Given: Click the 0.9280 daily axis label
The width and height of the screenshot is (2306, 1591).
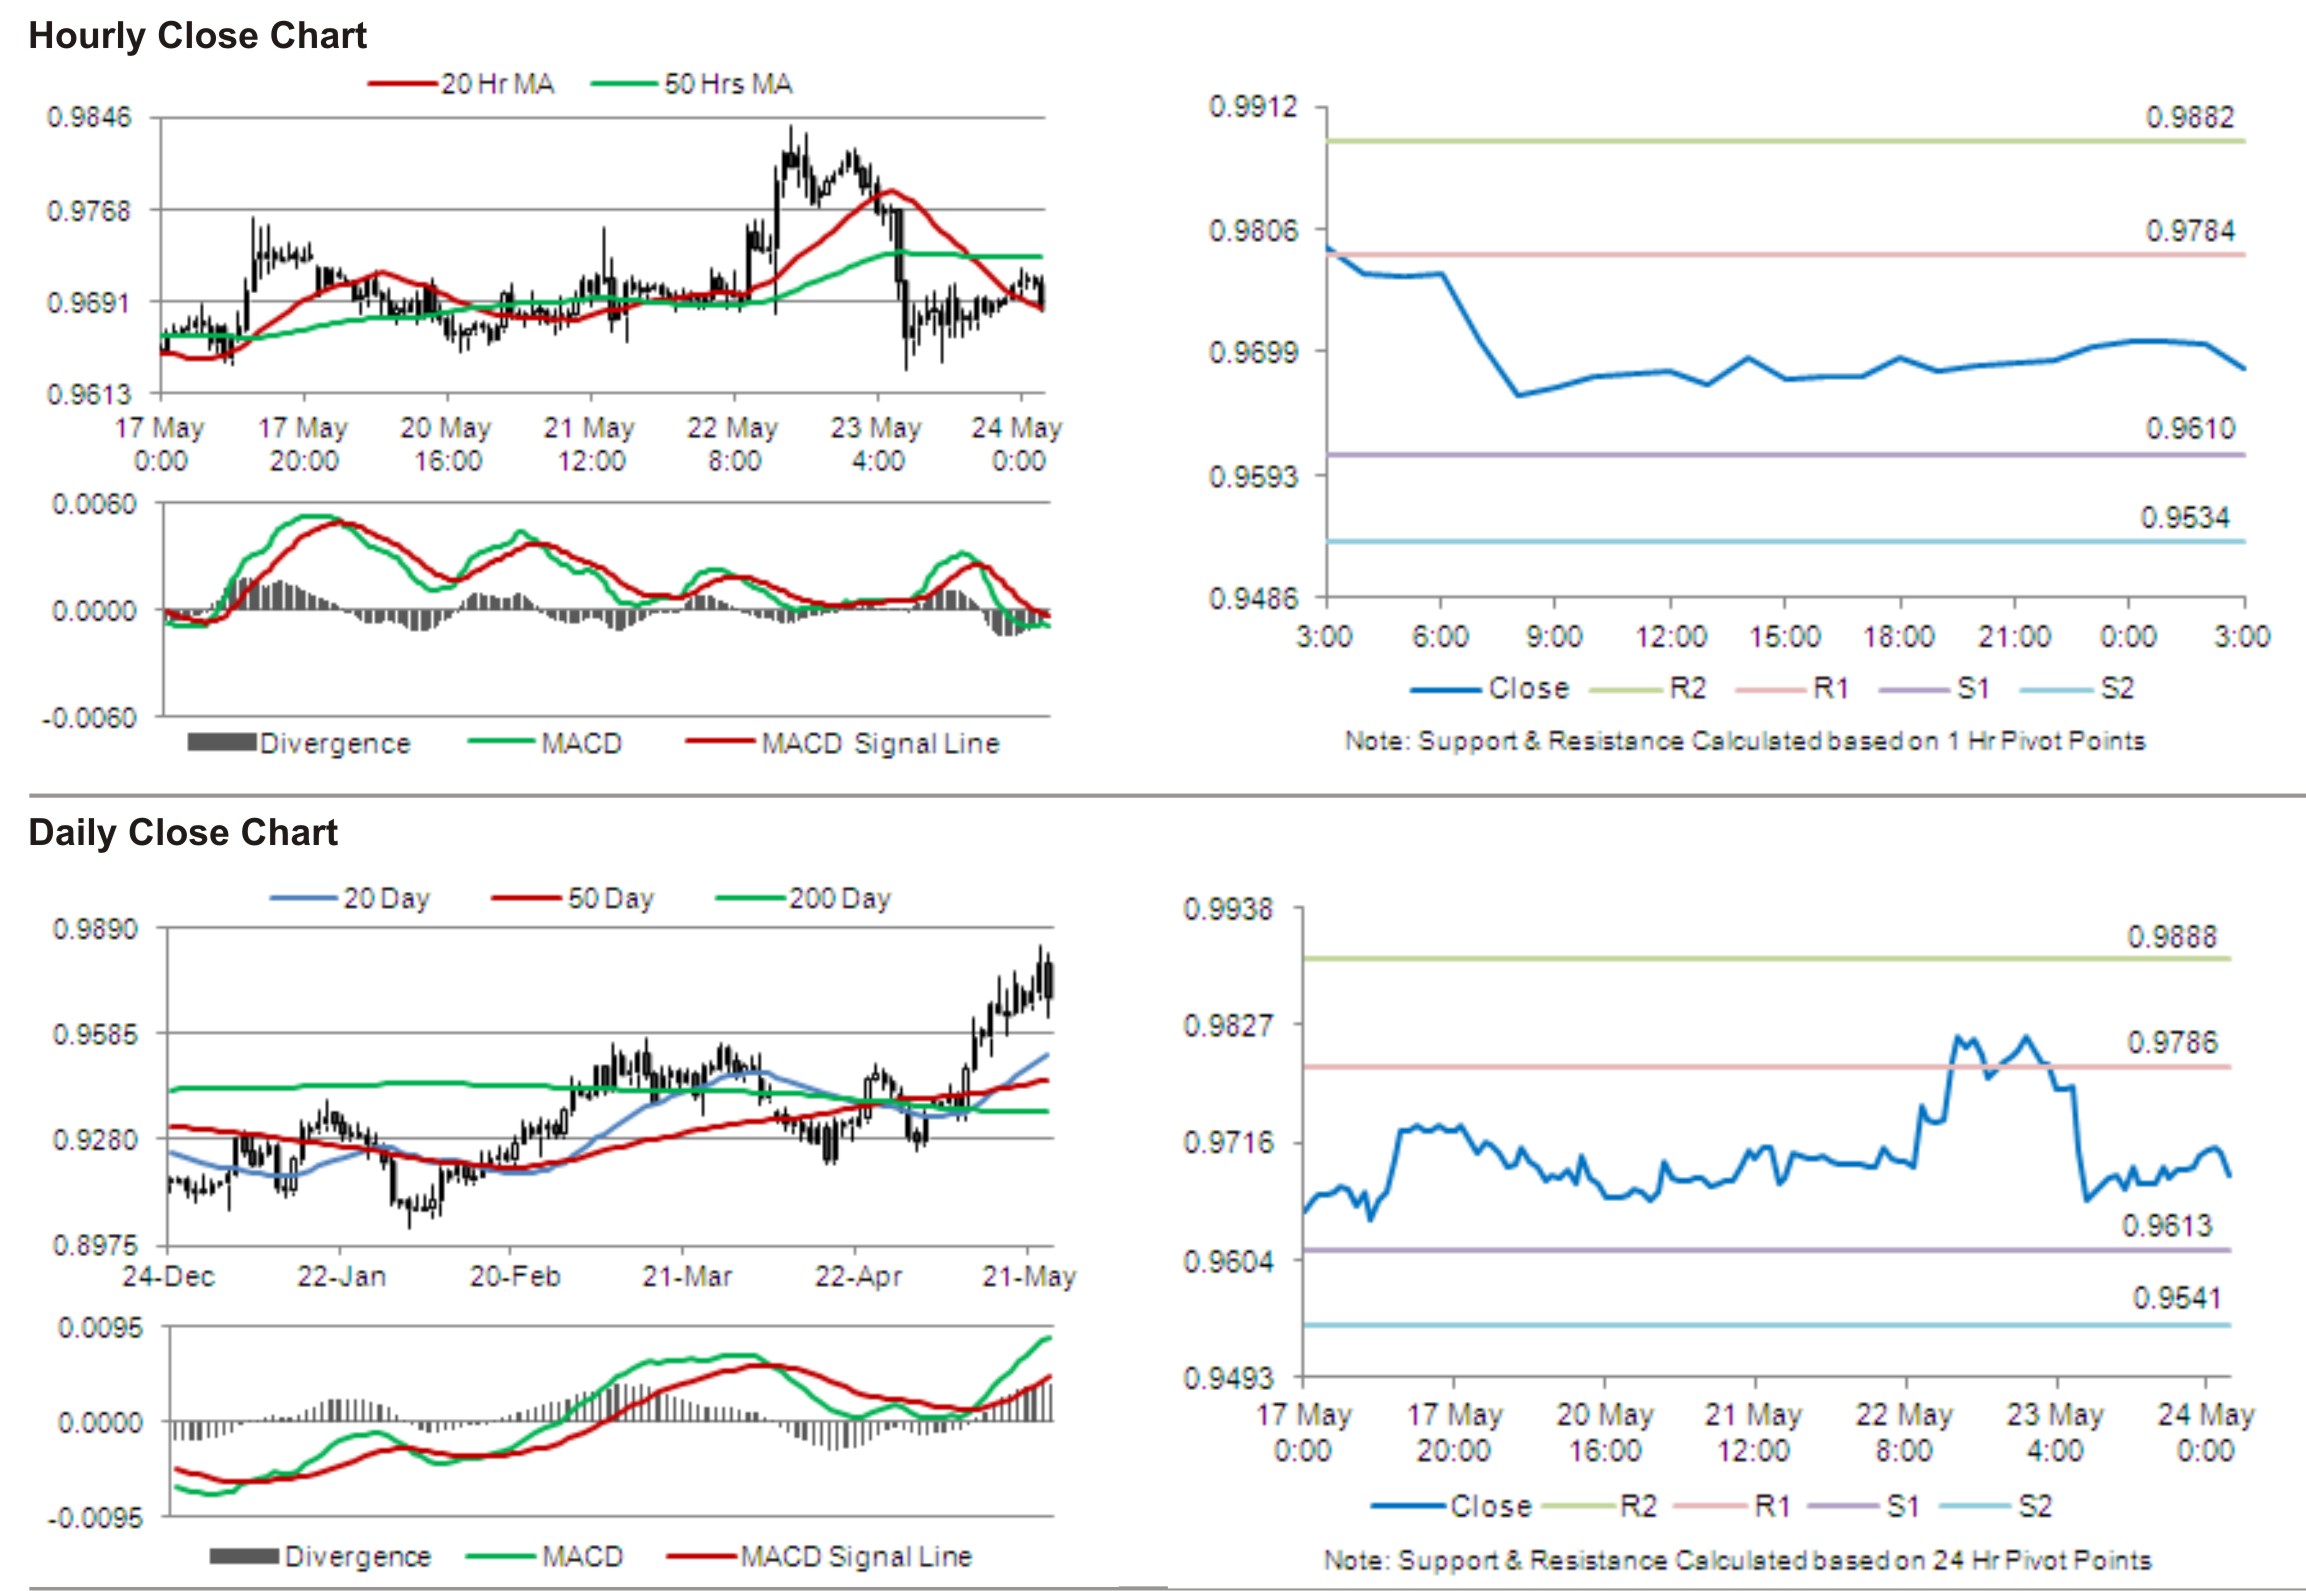Looking at the screenshot, I should [x=95, y=1140].
